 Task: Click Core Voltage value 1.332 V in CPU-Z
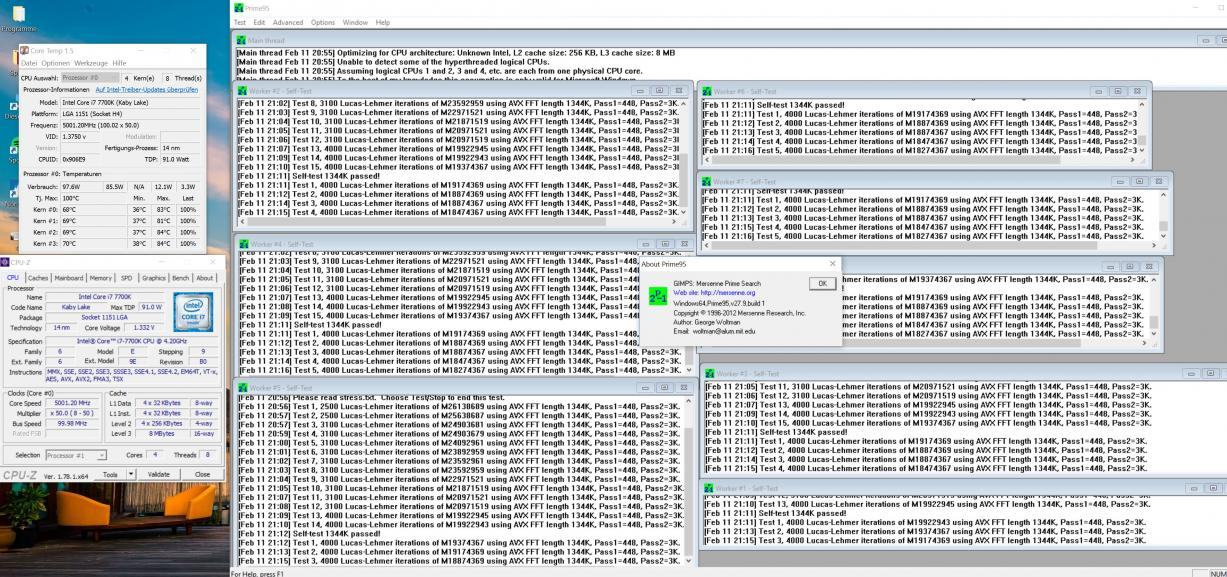pyautogui.click(x=144, y=327)
